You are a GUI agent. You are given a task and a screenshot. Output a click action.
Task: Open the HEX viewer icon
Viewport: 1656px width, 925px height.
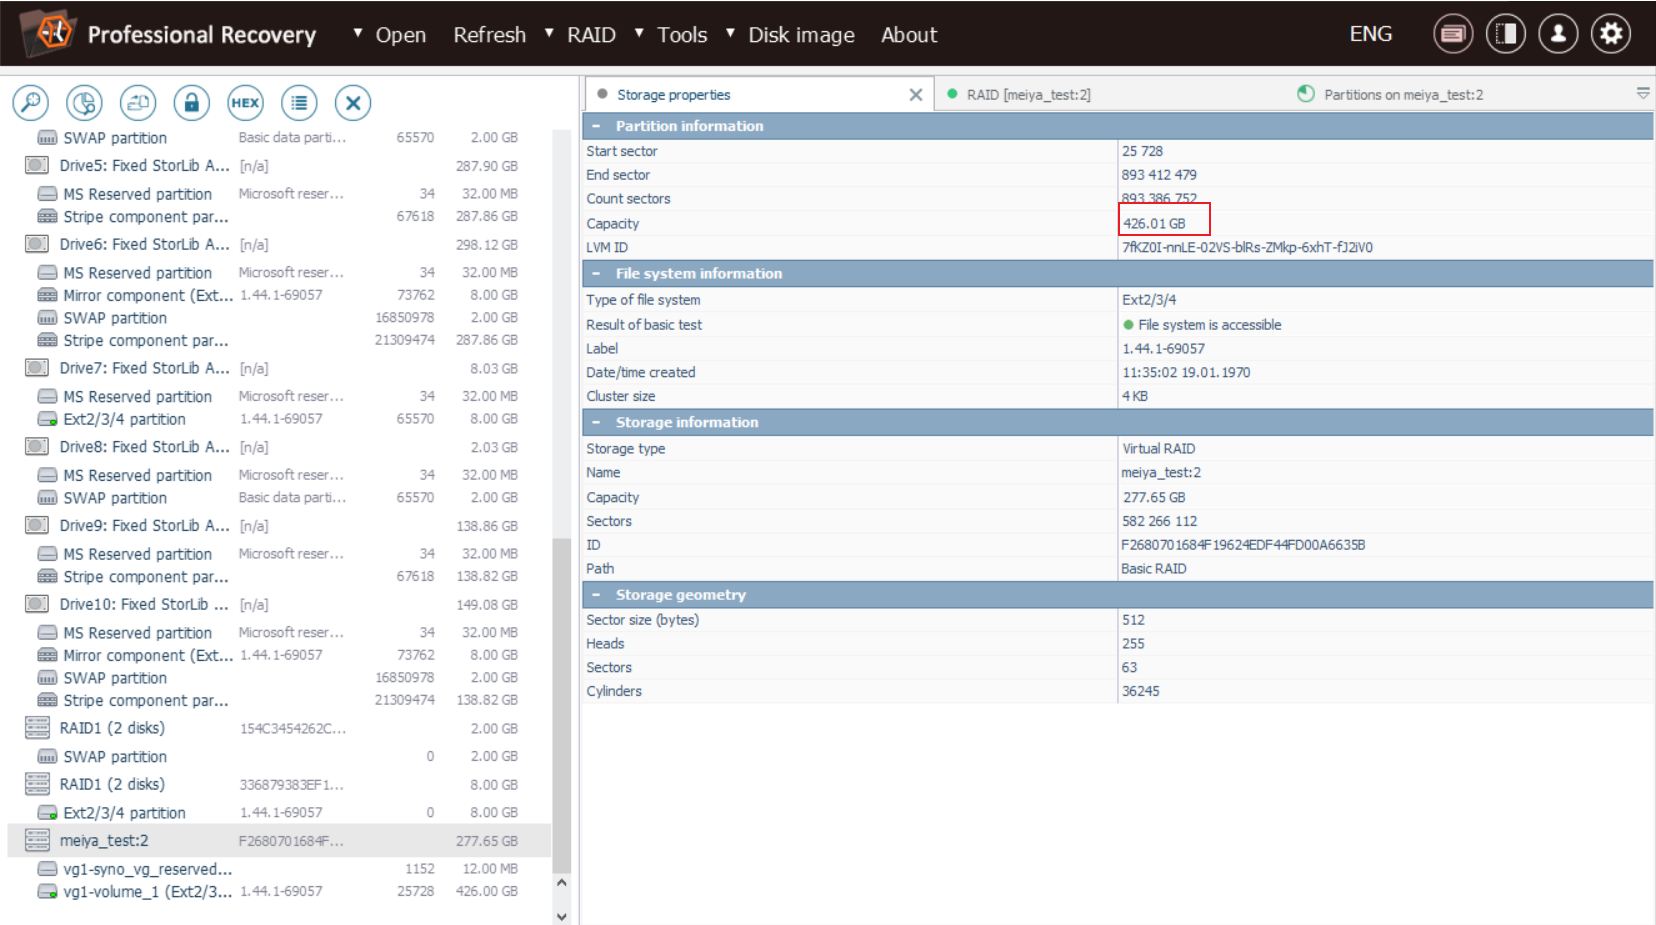pyautogui.click(x=245, y=102)
